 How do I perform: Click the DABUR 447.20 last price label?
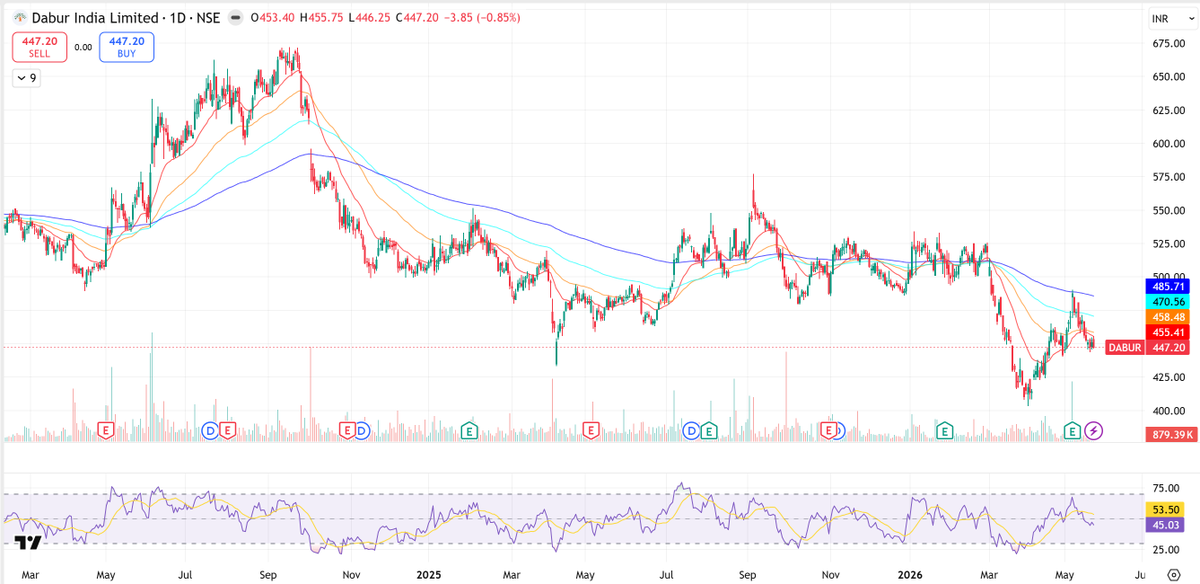click(1147, 347)
